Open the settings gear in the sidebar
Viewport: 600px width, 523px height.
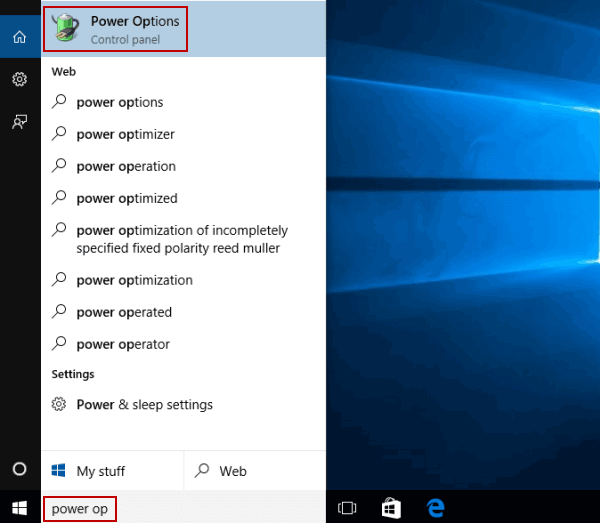pyautogui.click(x=20, y=79)
